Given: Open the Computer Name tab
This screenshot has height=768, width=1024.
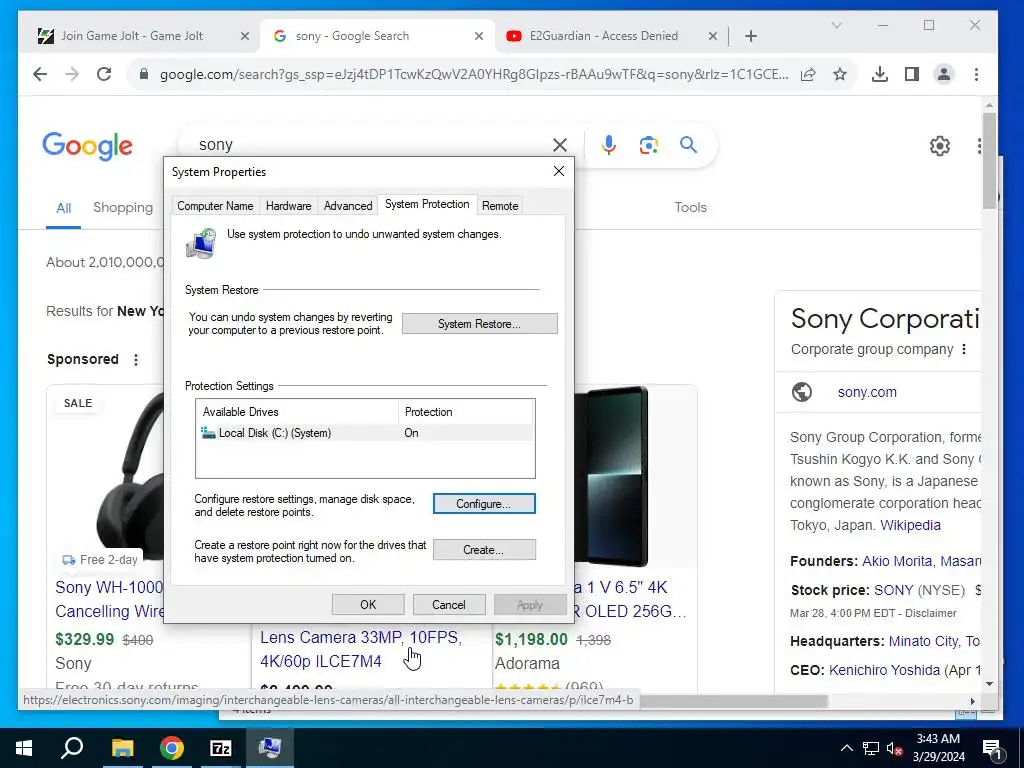Looking at the screenshot, I should (x=215, y=206).
